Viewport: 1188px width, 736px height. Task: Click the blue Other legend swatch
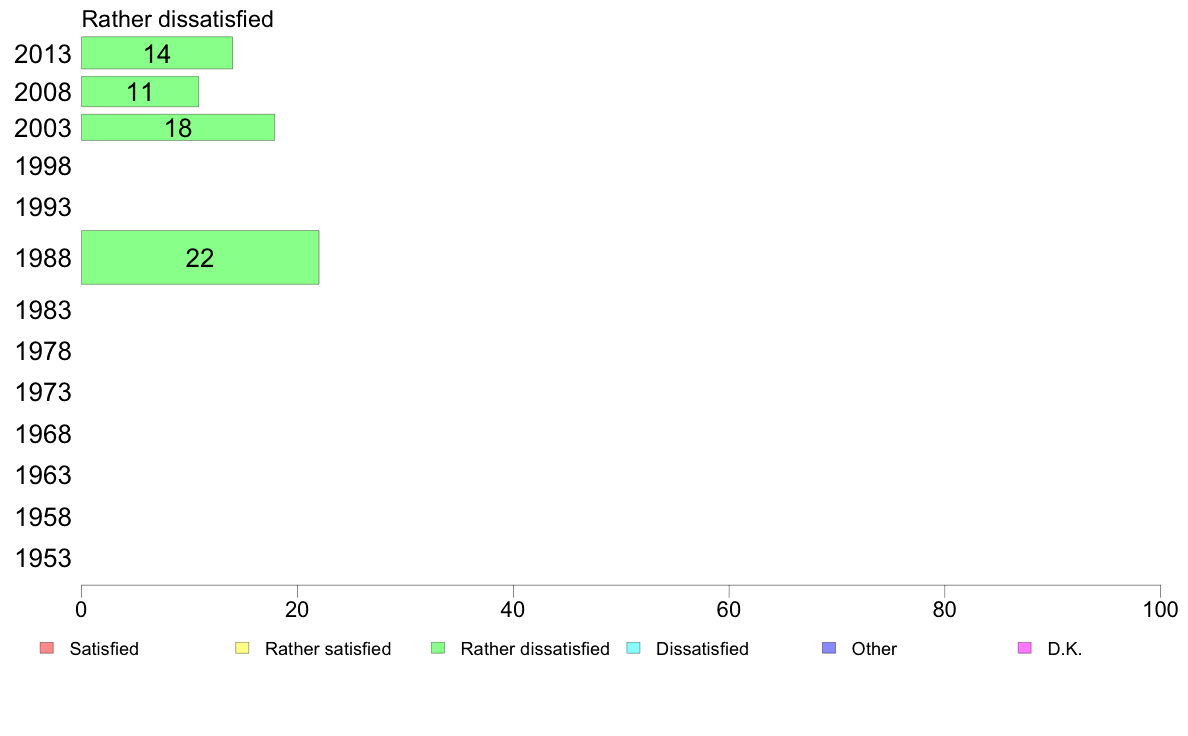point(829,648)
